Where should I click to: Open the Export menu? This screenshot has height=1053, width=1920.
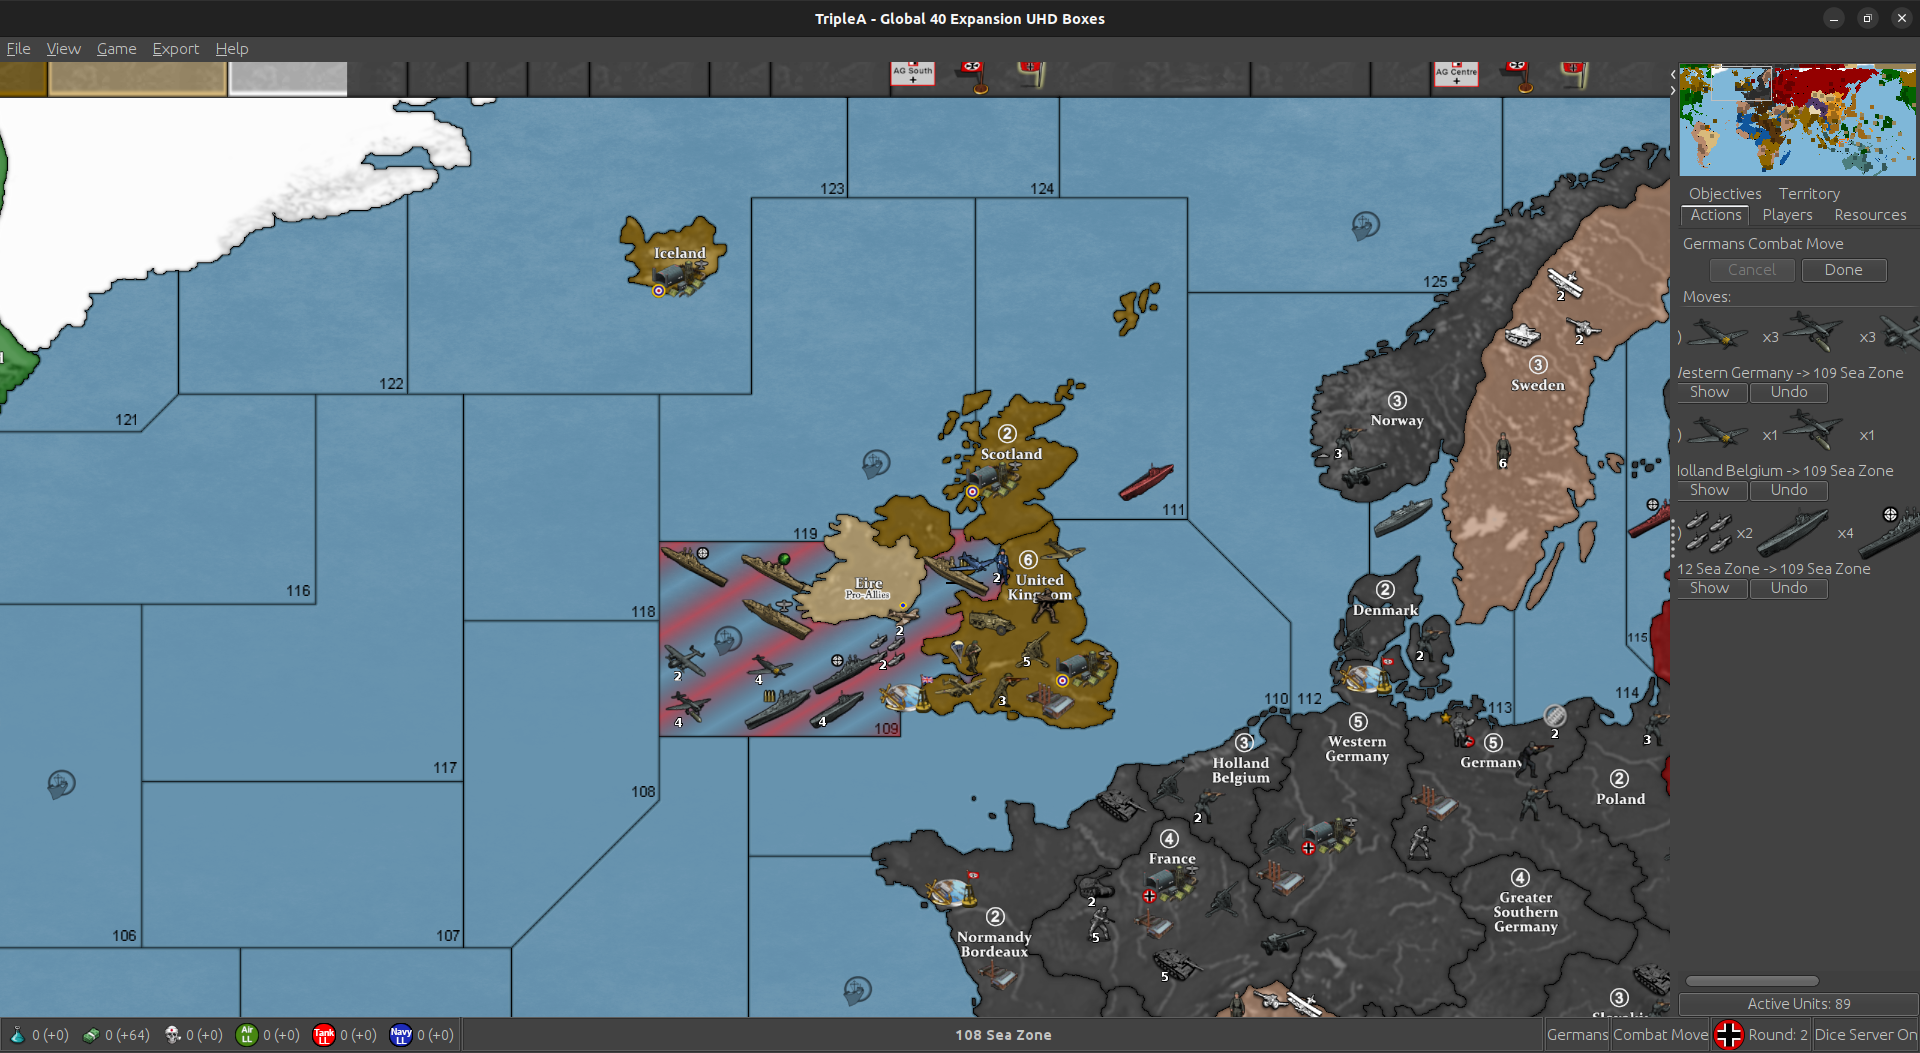[x=175, y=48]
